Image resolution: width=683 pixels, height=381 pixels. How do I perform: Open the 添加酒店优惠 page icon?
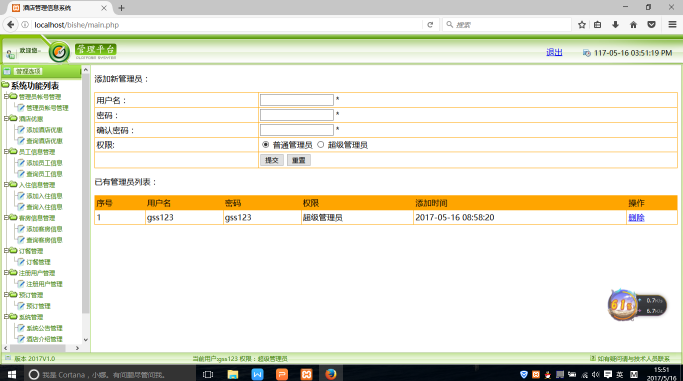click(20, 130)
